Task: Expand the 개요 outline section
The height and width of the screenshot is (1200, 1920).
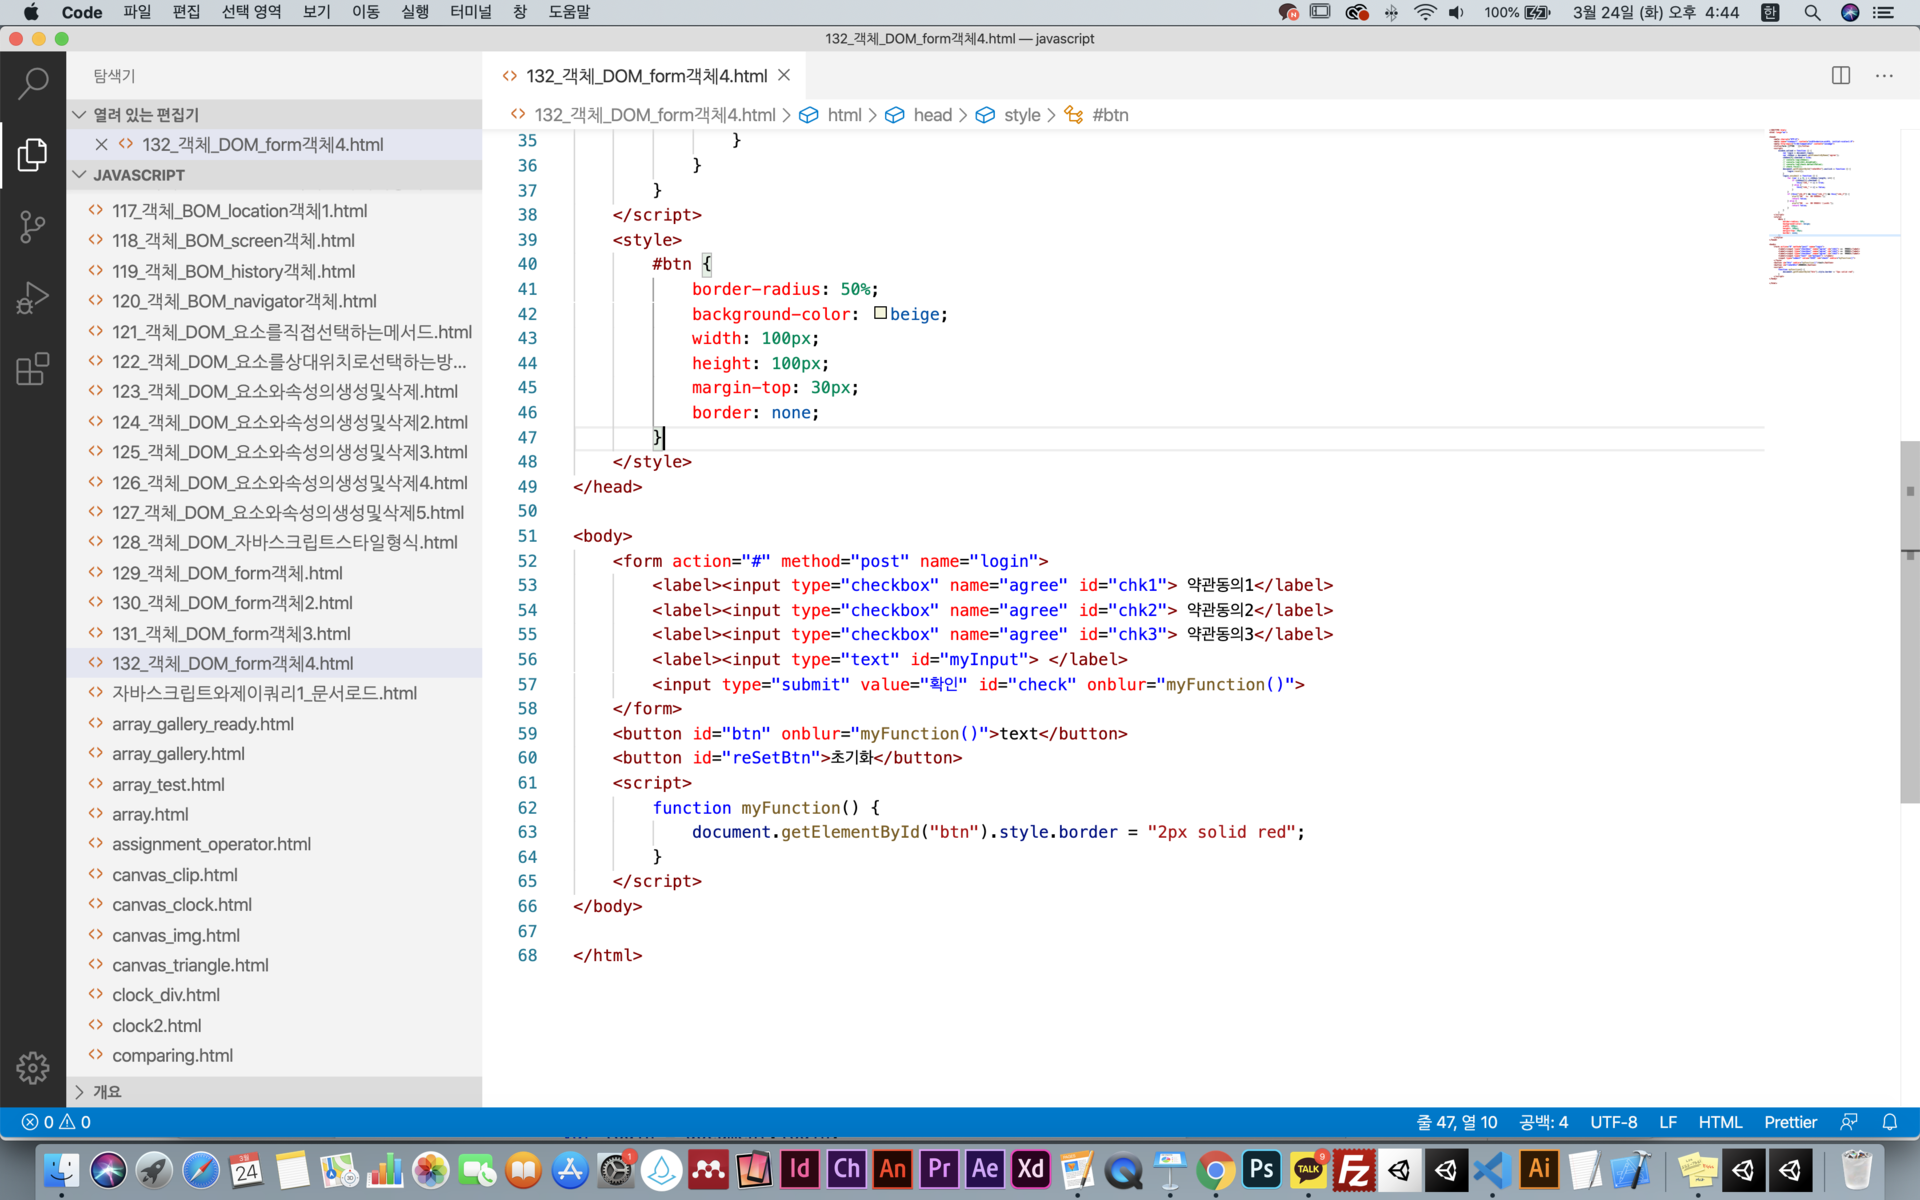Action: point(274,1092)
